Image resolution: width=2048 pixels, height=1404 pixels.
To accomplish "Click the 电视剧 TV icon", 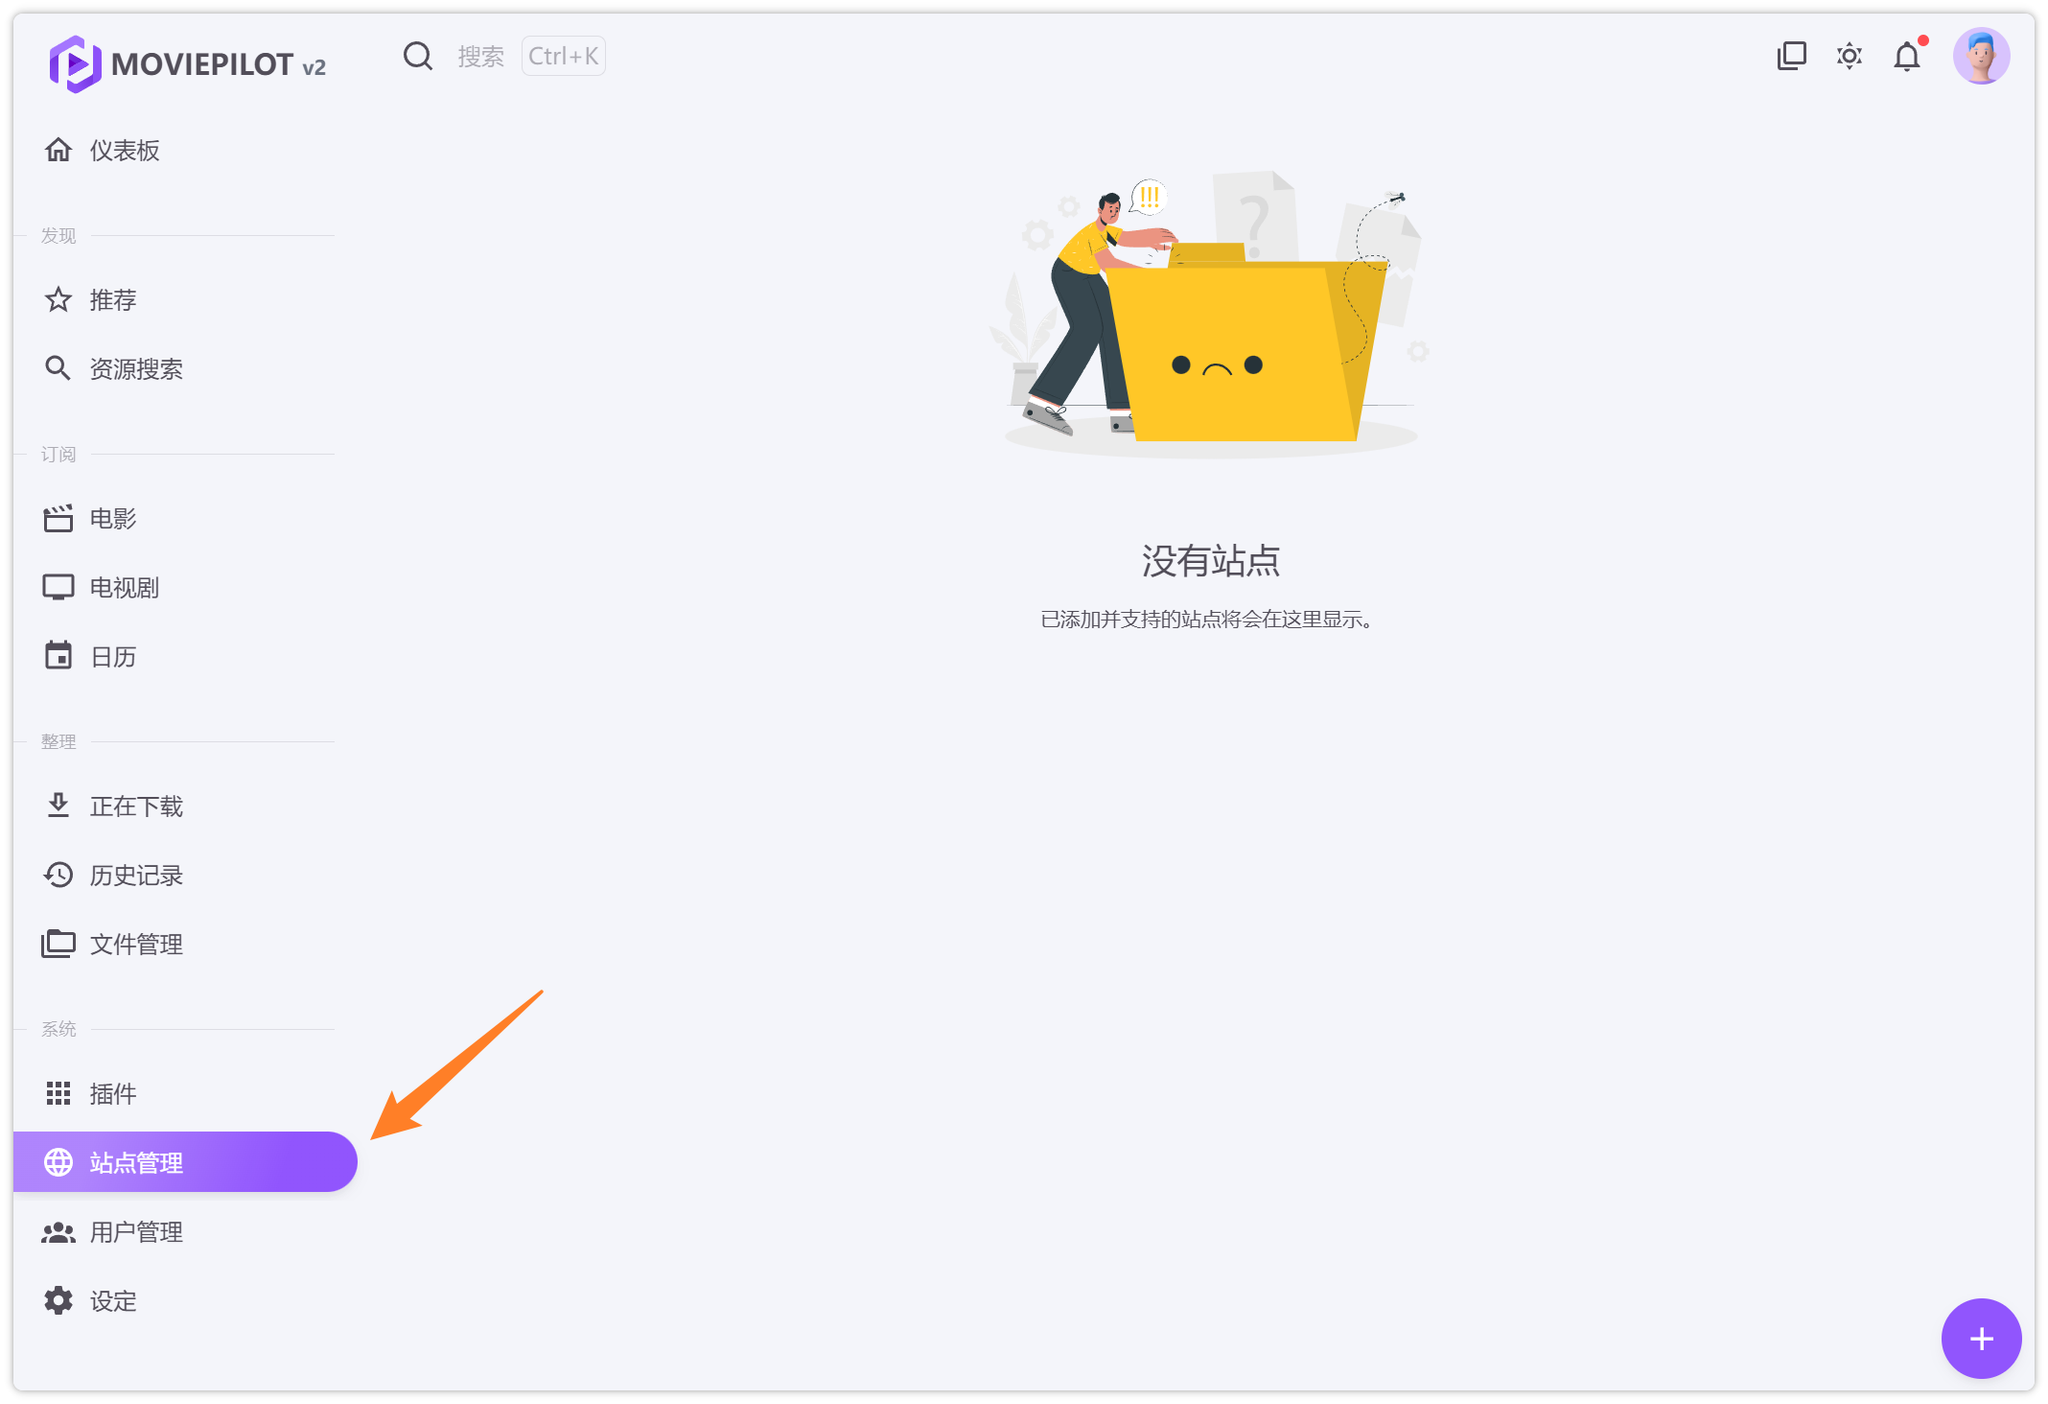I will [x=58, y=587].
